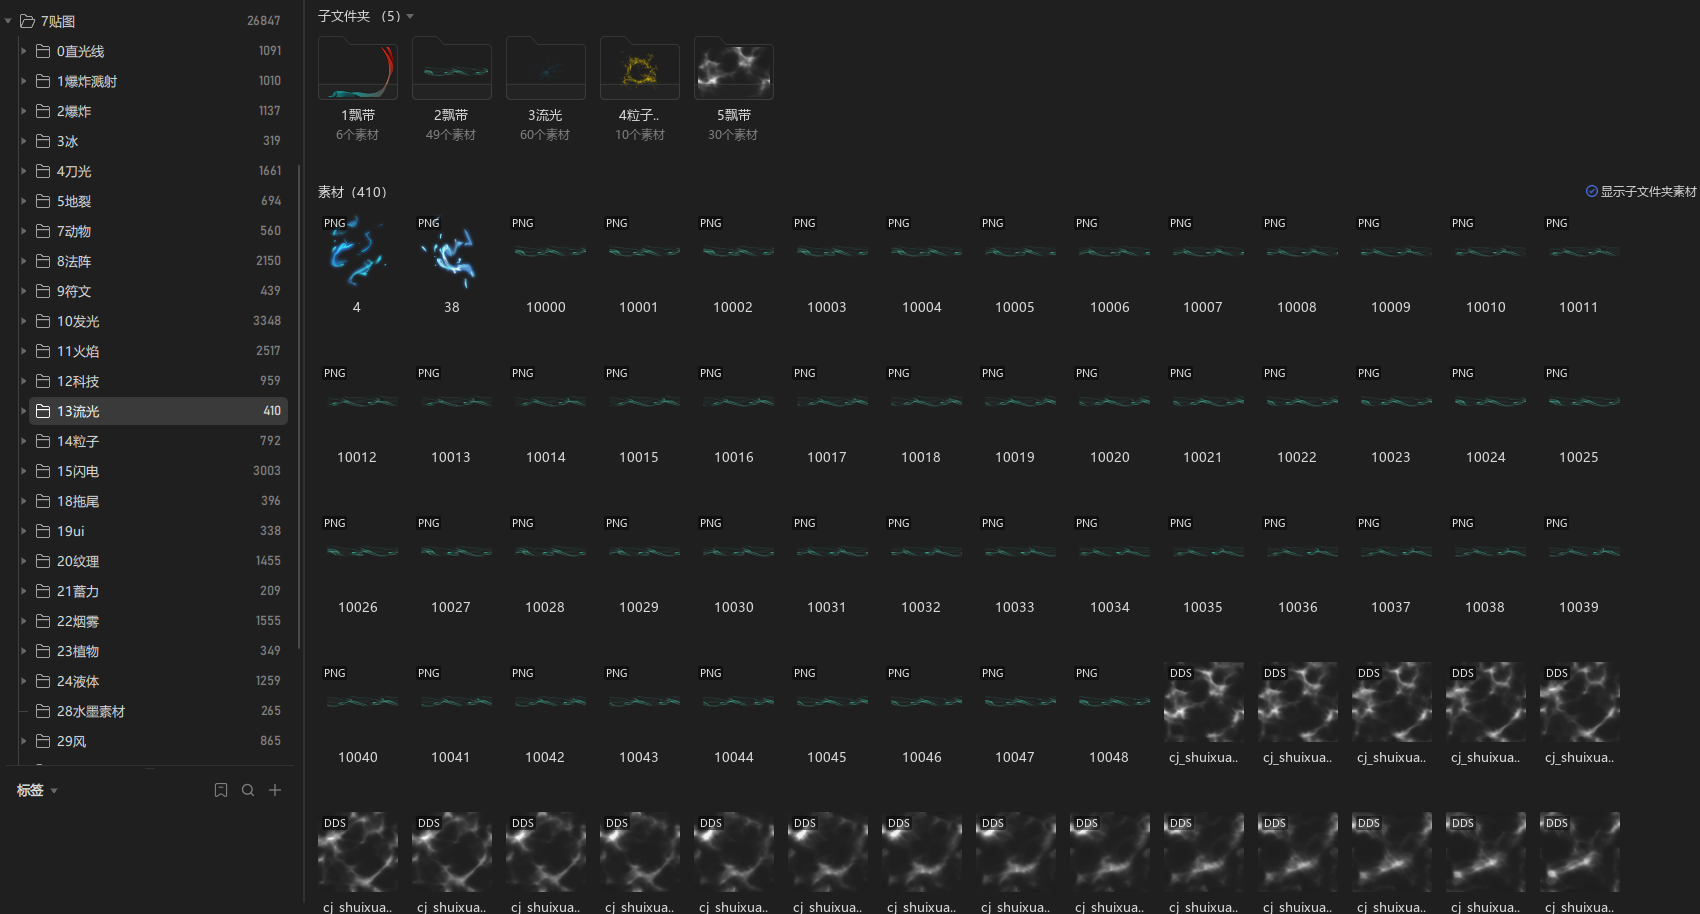Select the 22烟雾 folder
Screen dimensions: 1700x914
pos(78,621)
